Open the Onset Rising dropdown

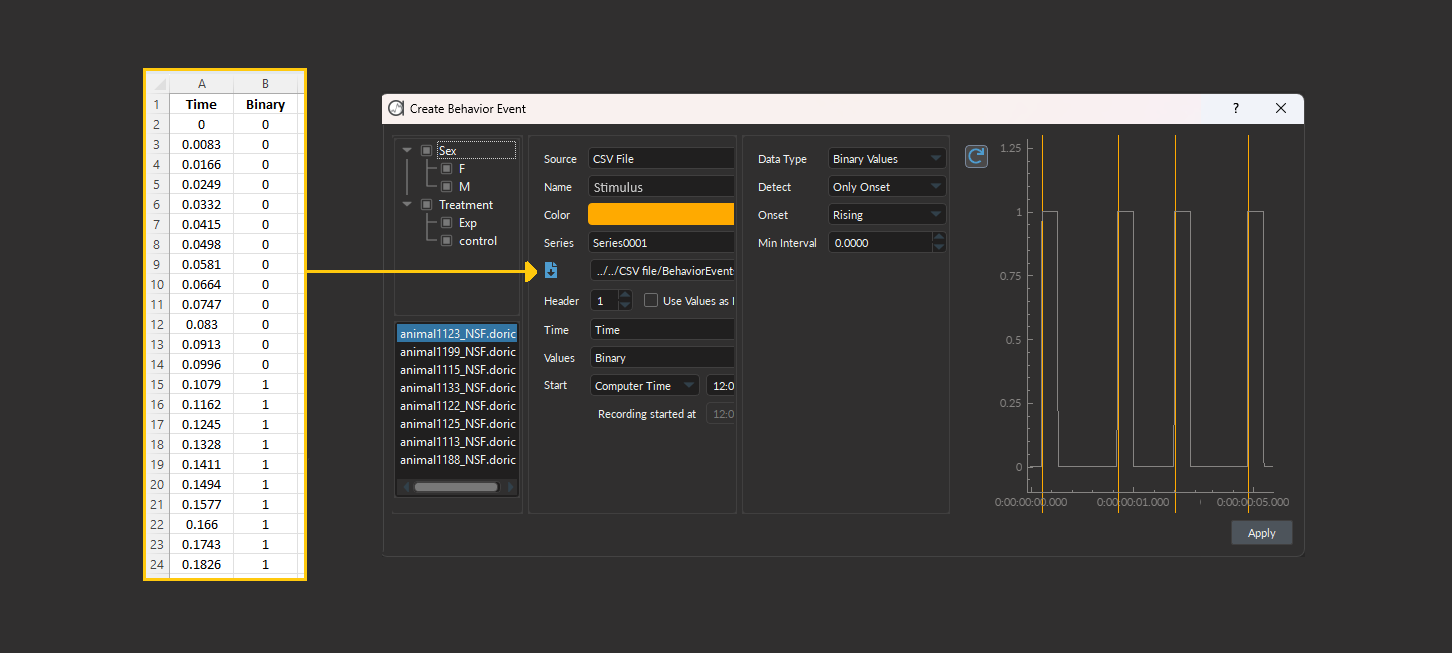coord(887,215)
